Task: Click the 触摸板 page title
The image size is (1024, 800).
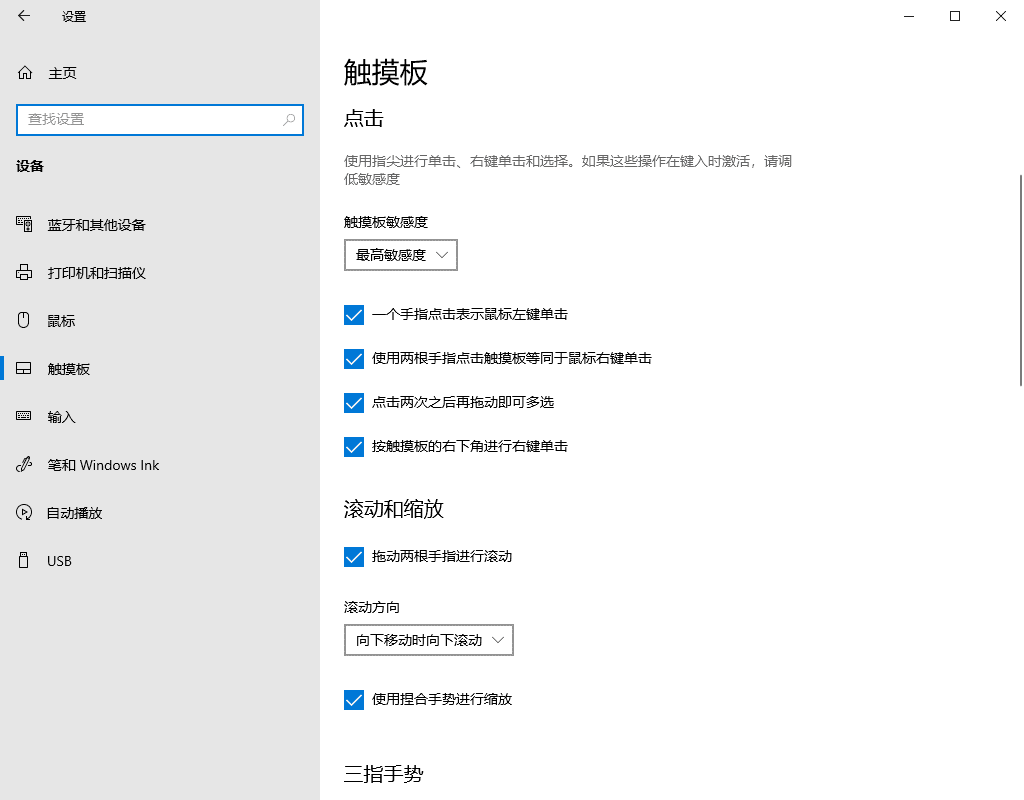Action: (386, 72)
